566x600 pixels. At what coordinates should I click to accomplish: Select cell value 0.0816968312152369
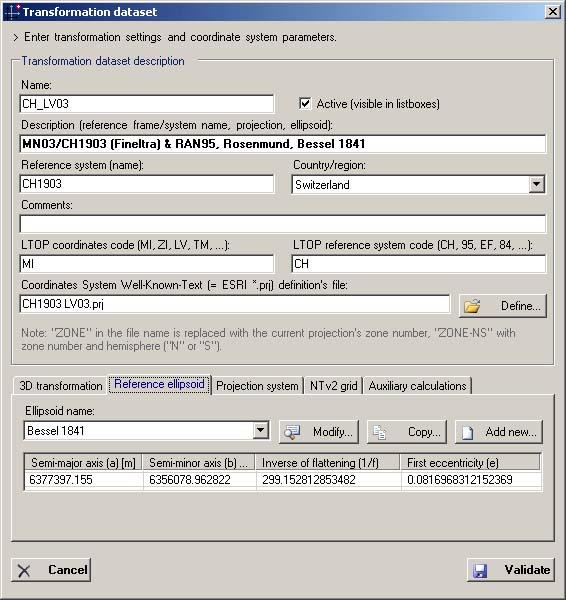[x=470, y=480]
